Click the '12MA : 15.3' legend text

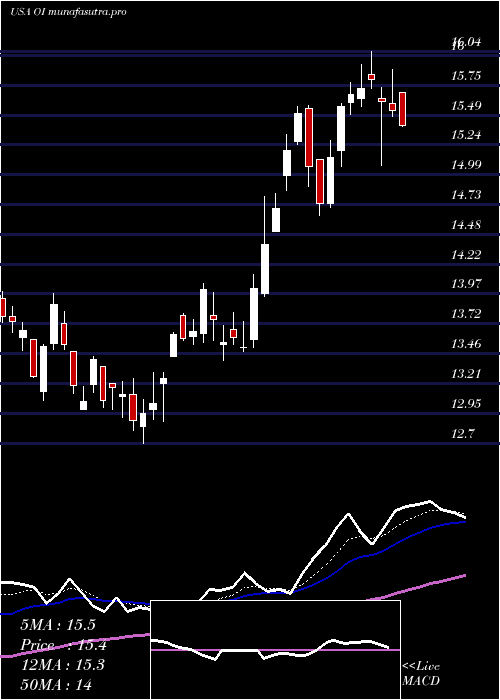click(62, 665)
